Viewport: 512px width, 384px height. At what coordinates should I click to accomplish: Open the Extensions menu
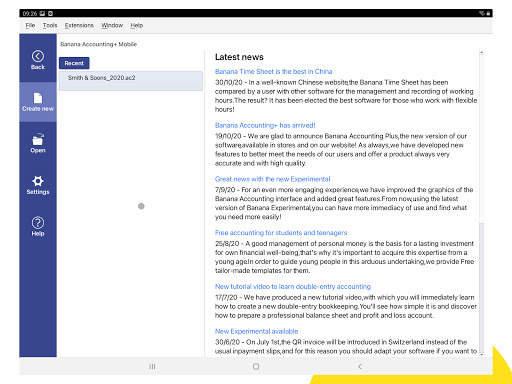[79, 25]
